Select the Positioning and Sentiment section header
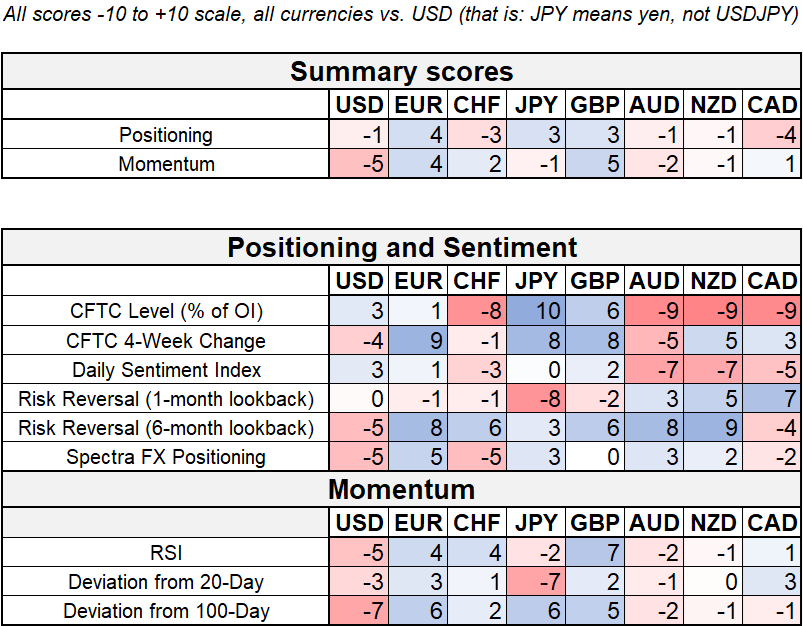Viewport: 803px width, 626px height. 401,247
